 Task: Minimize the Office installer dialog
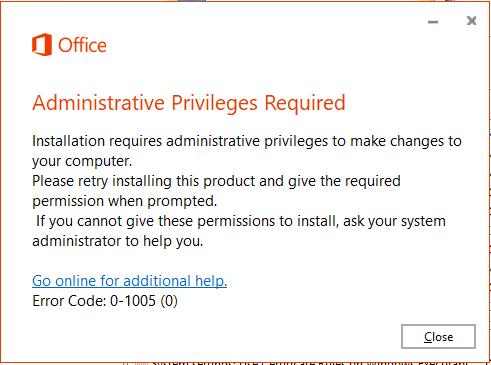point(433,22)
